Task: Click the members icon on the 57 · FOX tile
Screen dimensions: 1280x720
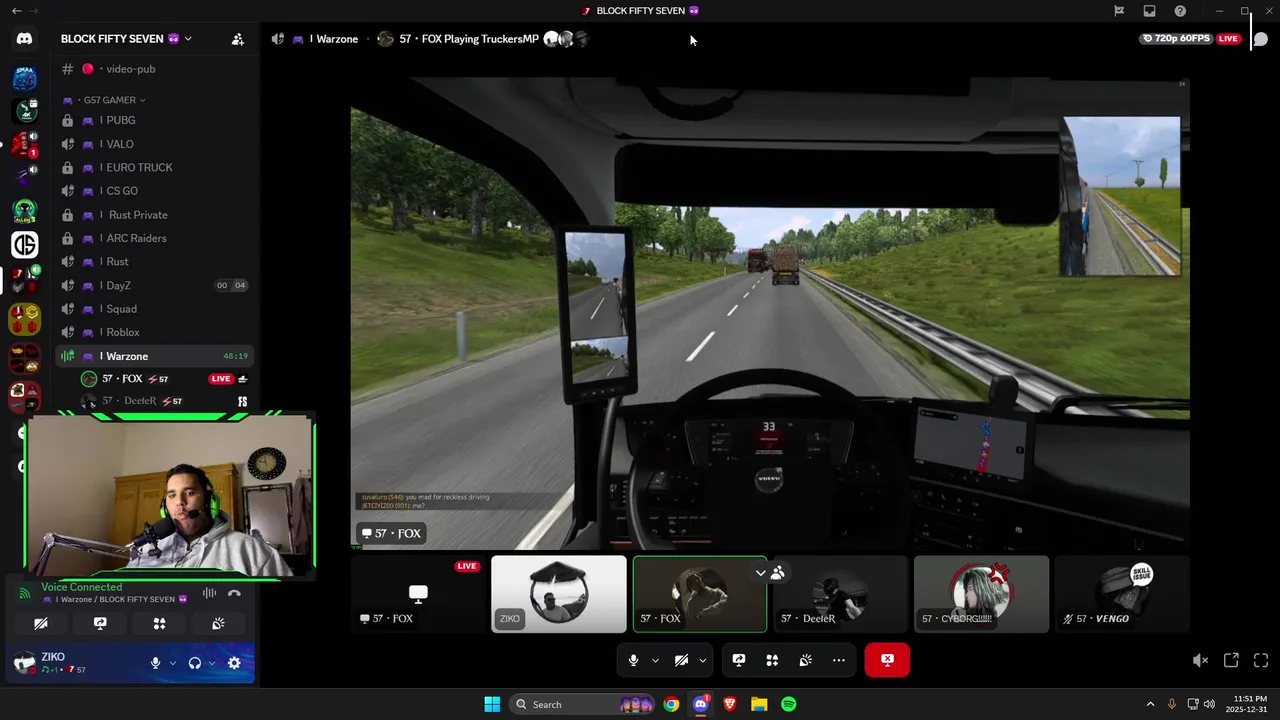Action: 777,573
